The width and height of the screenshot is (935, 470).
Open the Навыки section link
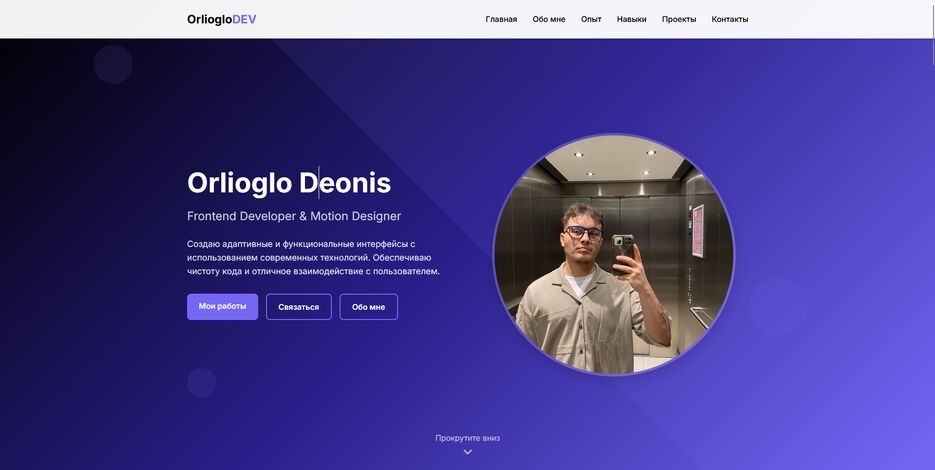[x=631, y=19]
